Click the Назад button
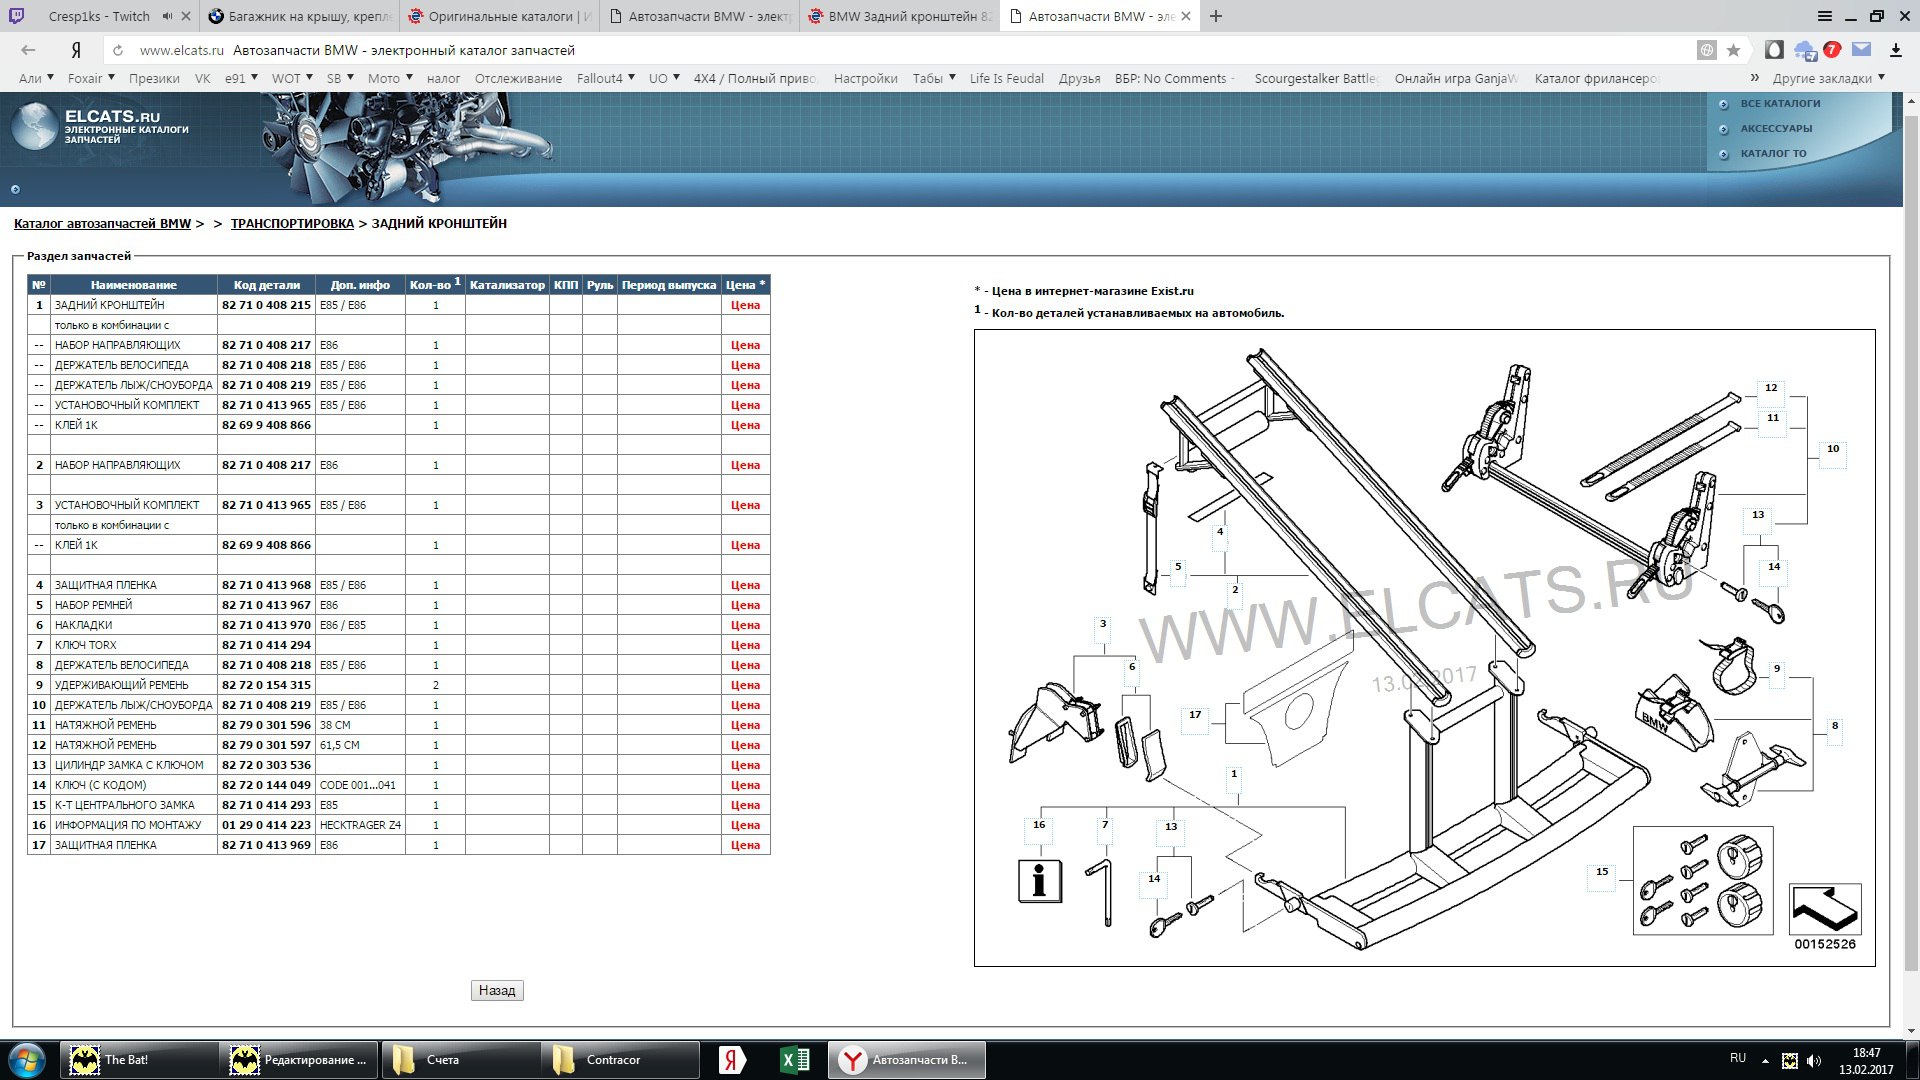 pos(497,990)
